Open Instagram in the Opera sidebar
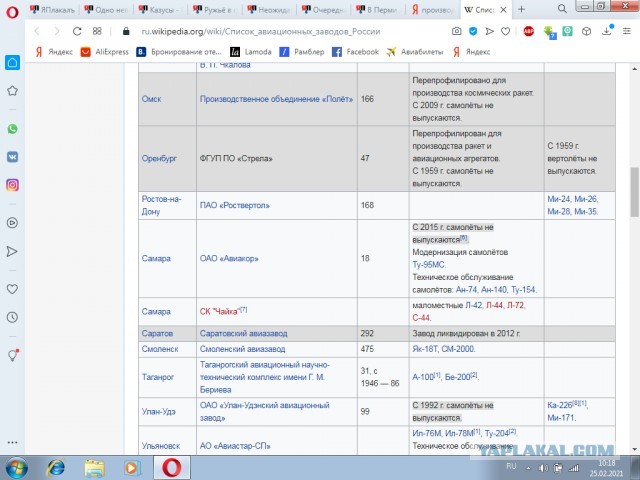The width and height of the screenshot is (640, 480). (12, 185)
